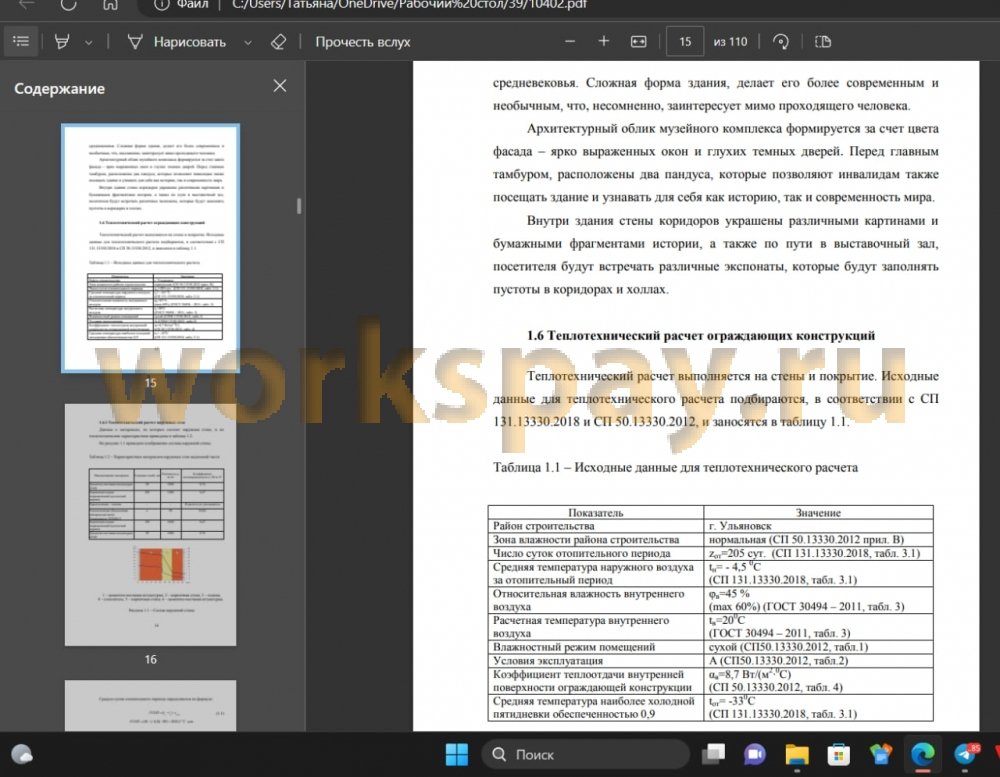Open the weather widget on the taskbar
This screenshot has width=1000, height=777.
tap(22, 755)
